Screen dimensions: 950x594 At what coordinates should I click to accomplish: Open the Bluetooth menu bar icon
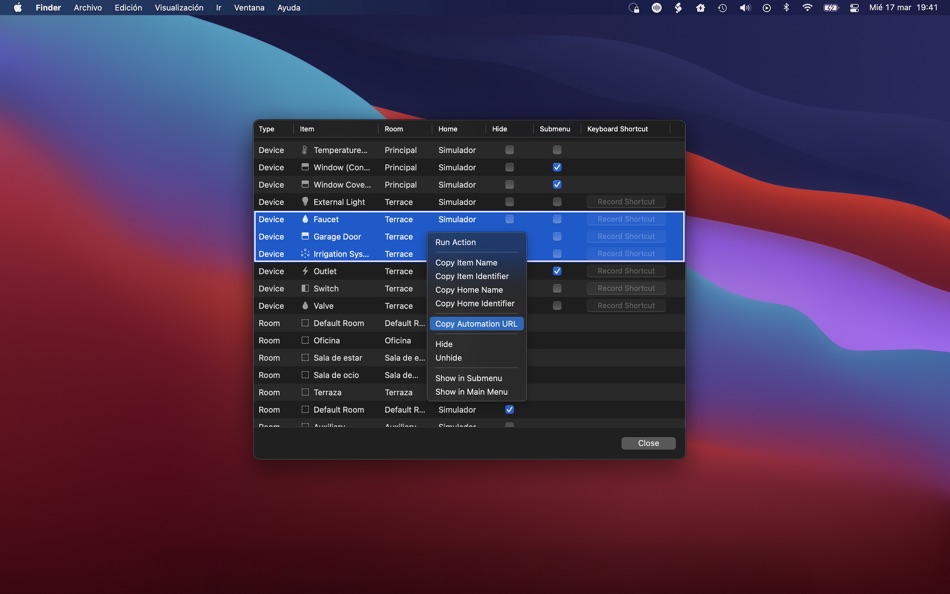pyautogui.click(x=786, y=8)
